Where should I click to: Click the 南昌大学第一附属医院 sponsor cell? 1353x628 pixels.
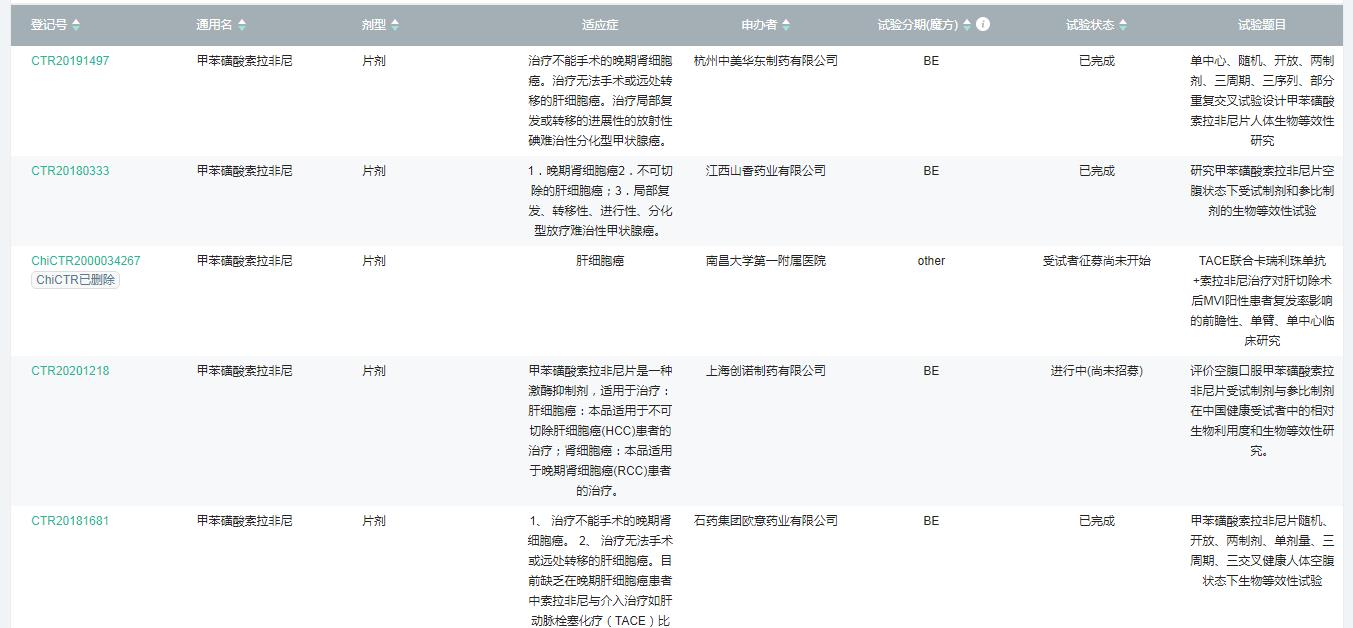[766, 261]
